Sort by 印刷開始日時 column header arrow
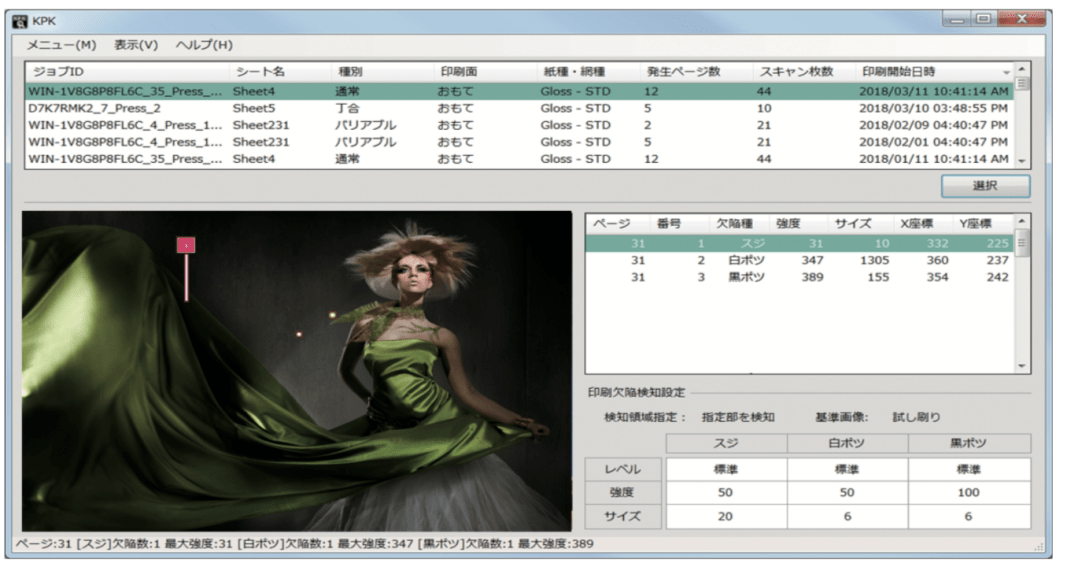This screenshot has width=1067, height=567. (x=1006, y=72)
